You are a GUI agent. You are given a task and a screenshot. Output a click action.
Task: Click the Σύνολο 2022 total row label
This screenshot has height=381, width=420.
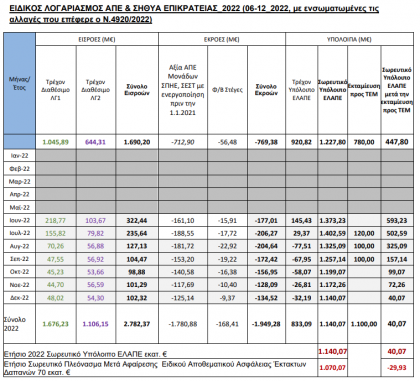point(15,324)
